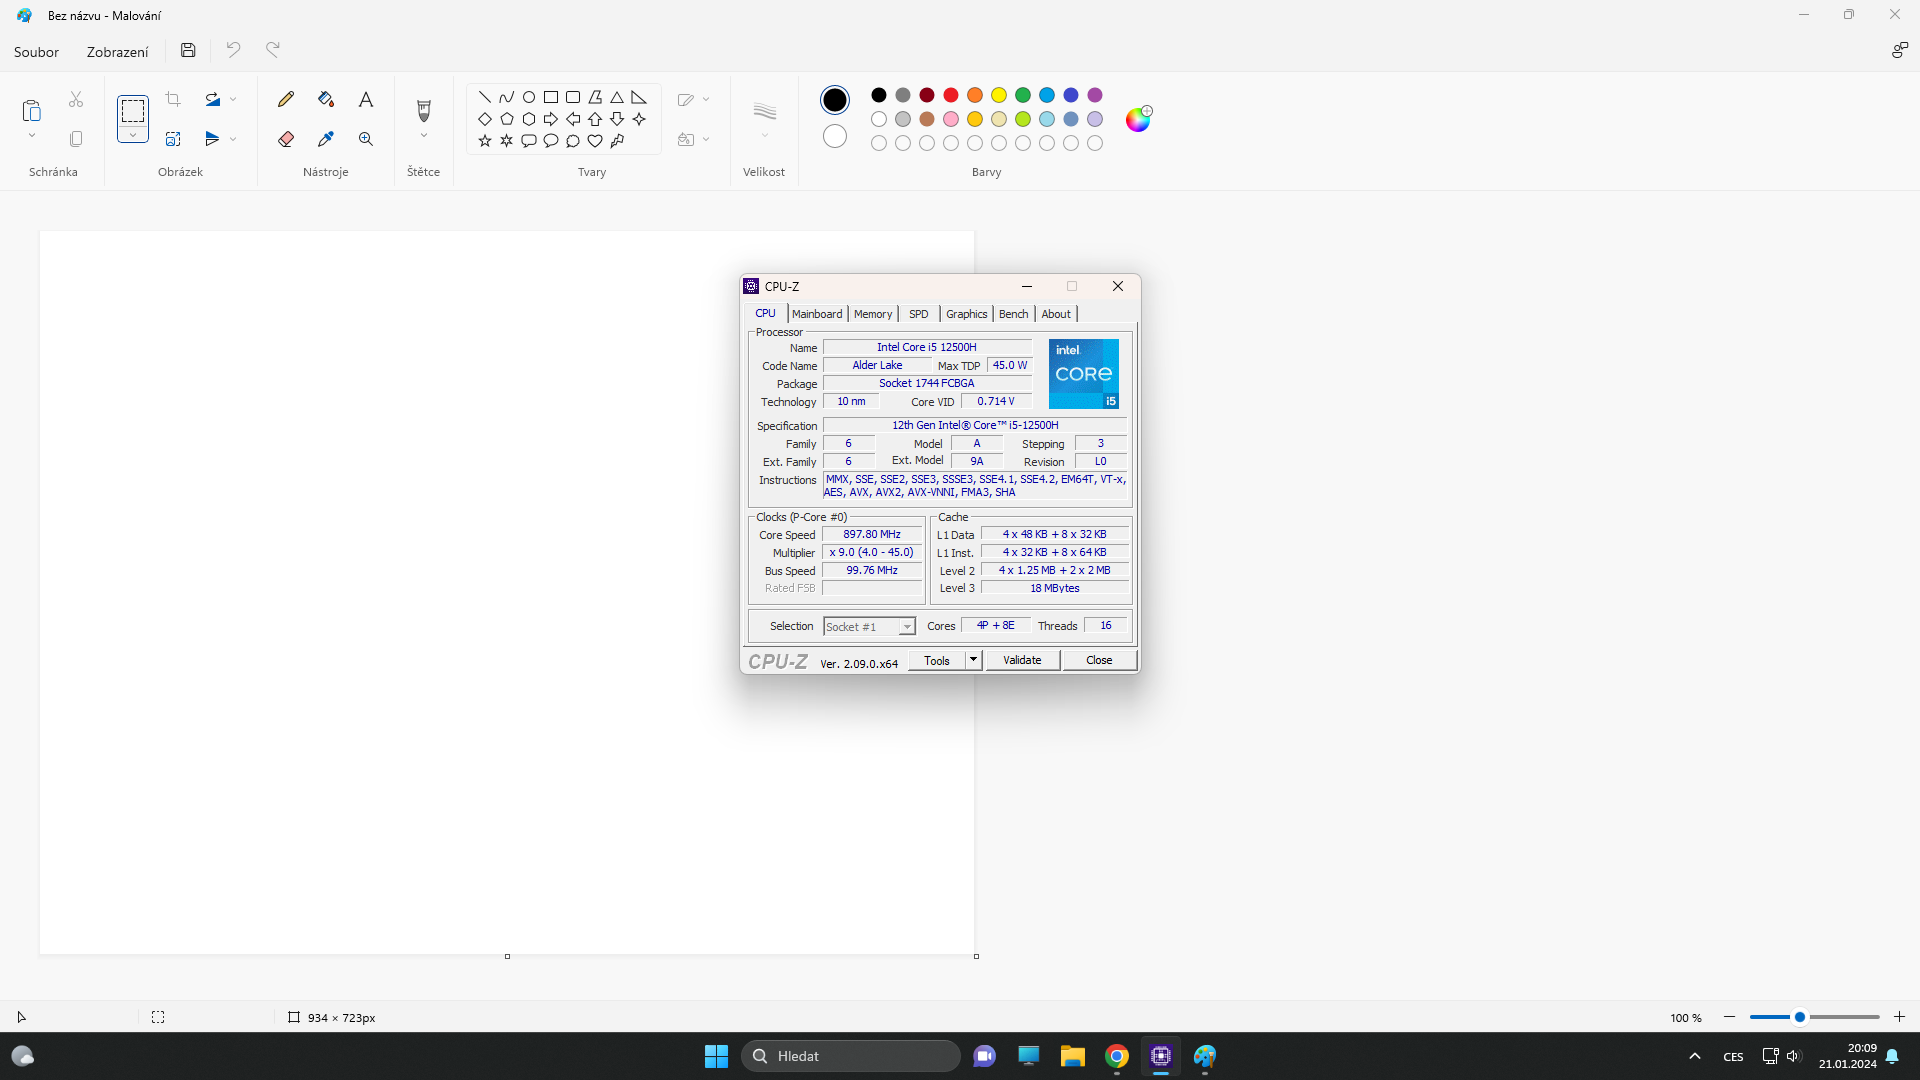Select the Fill bucket tool
This screenshot has width=1920, height=1080.
click(326, 99)
